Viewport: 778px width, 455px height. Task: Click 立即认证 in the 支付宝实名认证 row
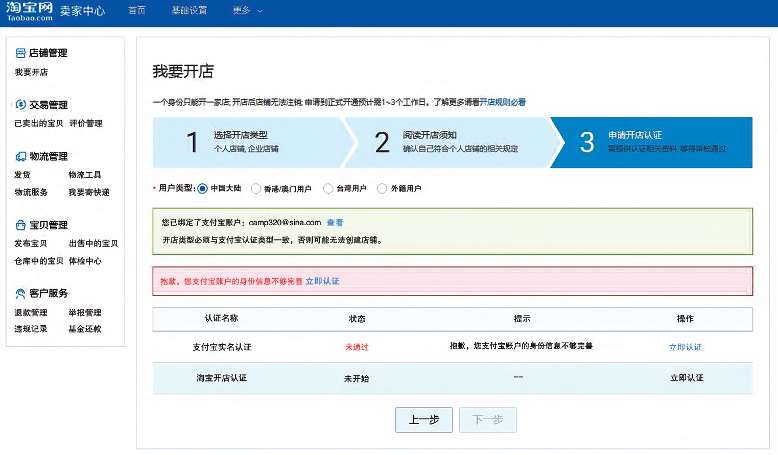pyautogui.click(x=685, y=346)
